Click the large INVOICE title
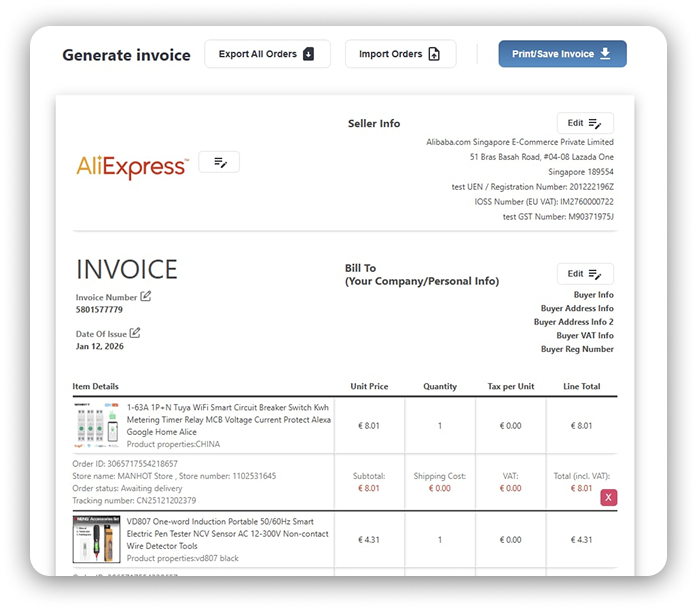 pyautogui.click(x=127, y=269)
